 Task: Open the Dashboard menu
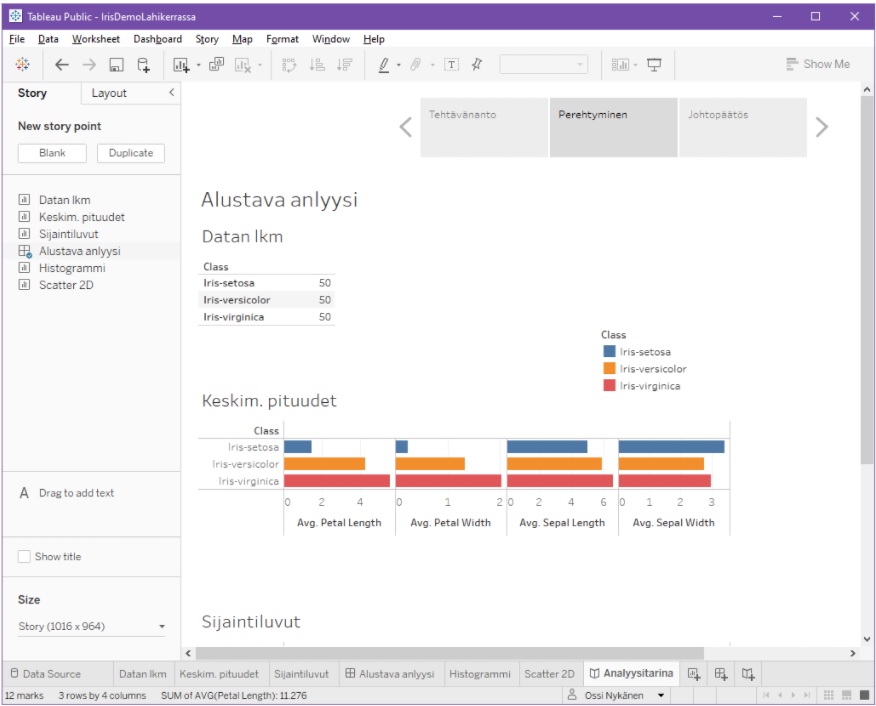click(x=157, y=39)
